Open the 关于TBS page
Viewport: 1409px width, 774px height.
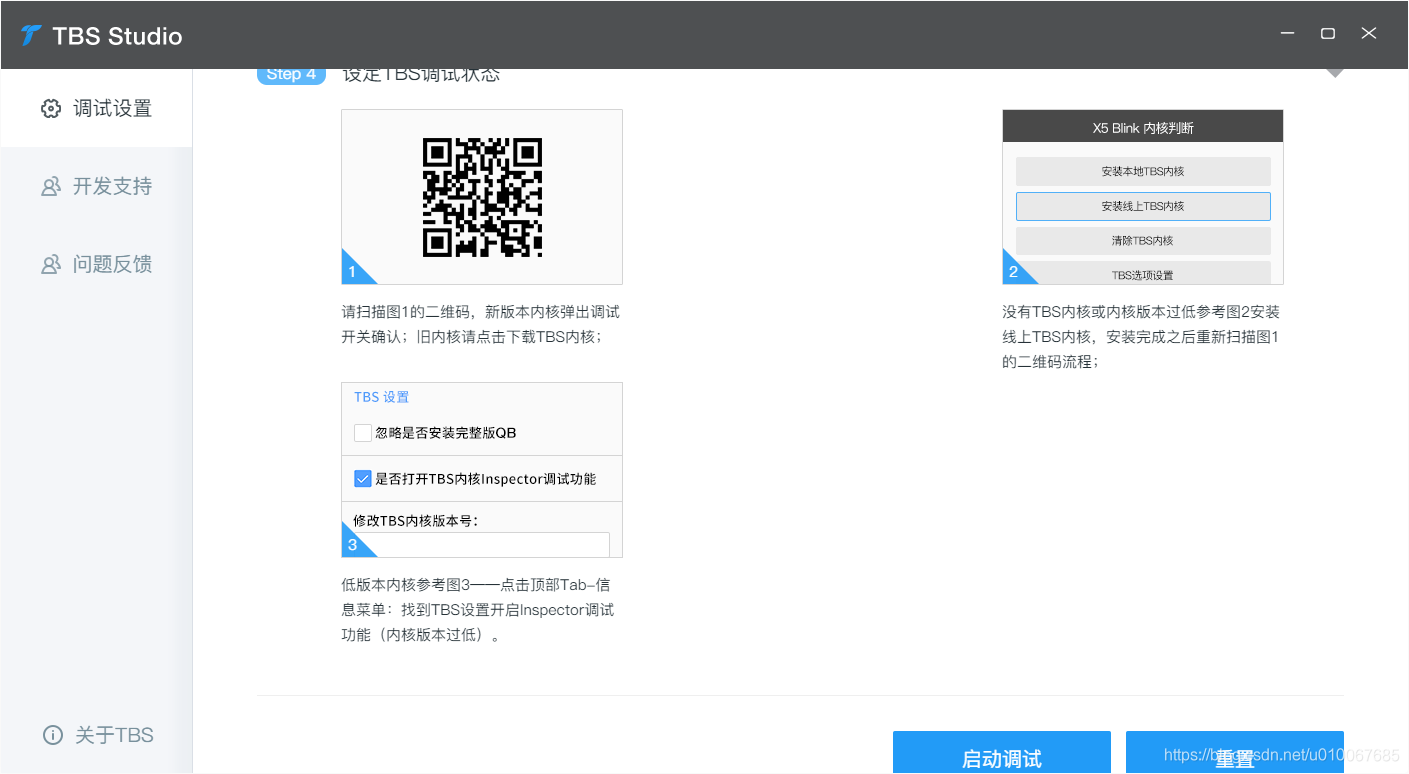point(96,735)
